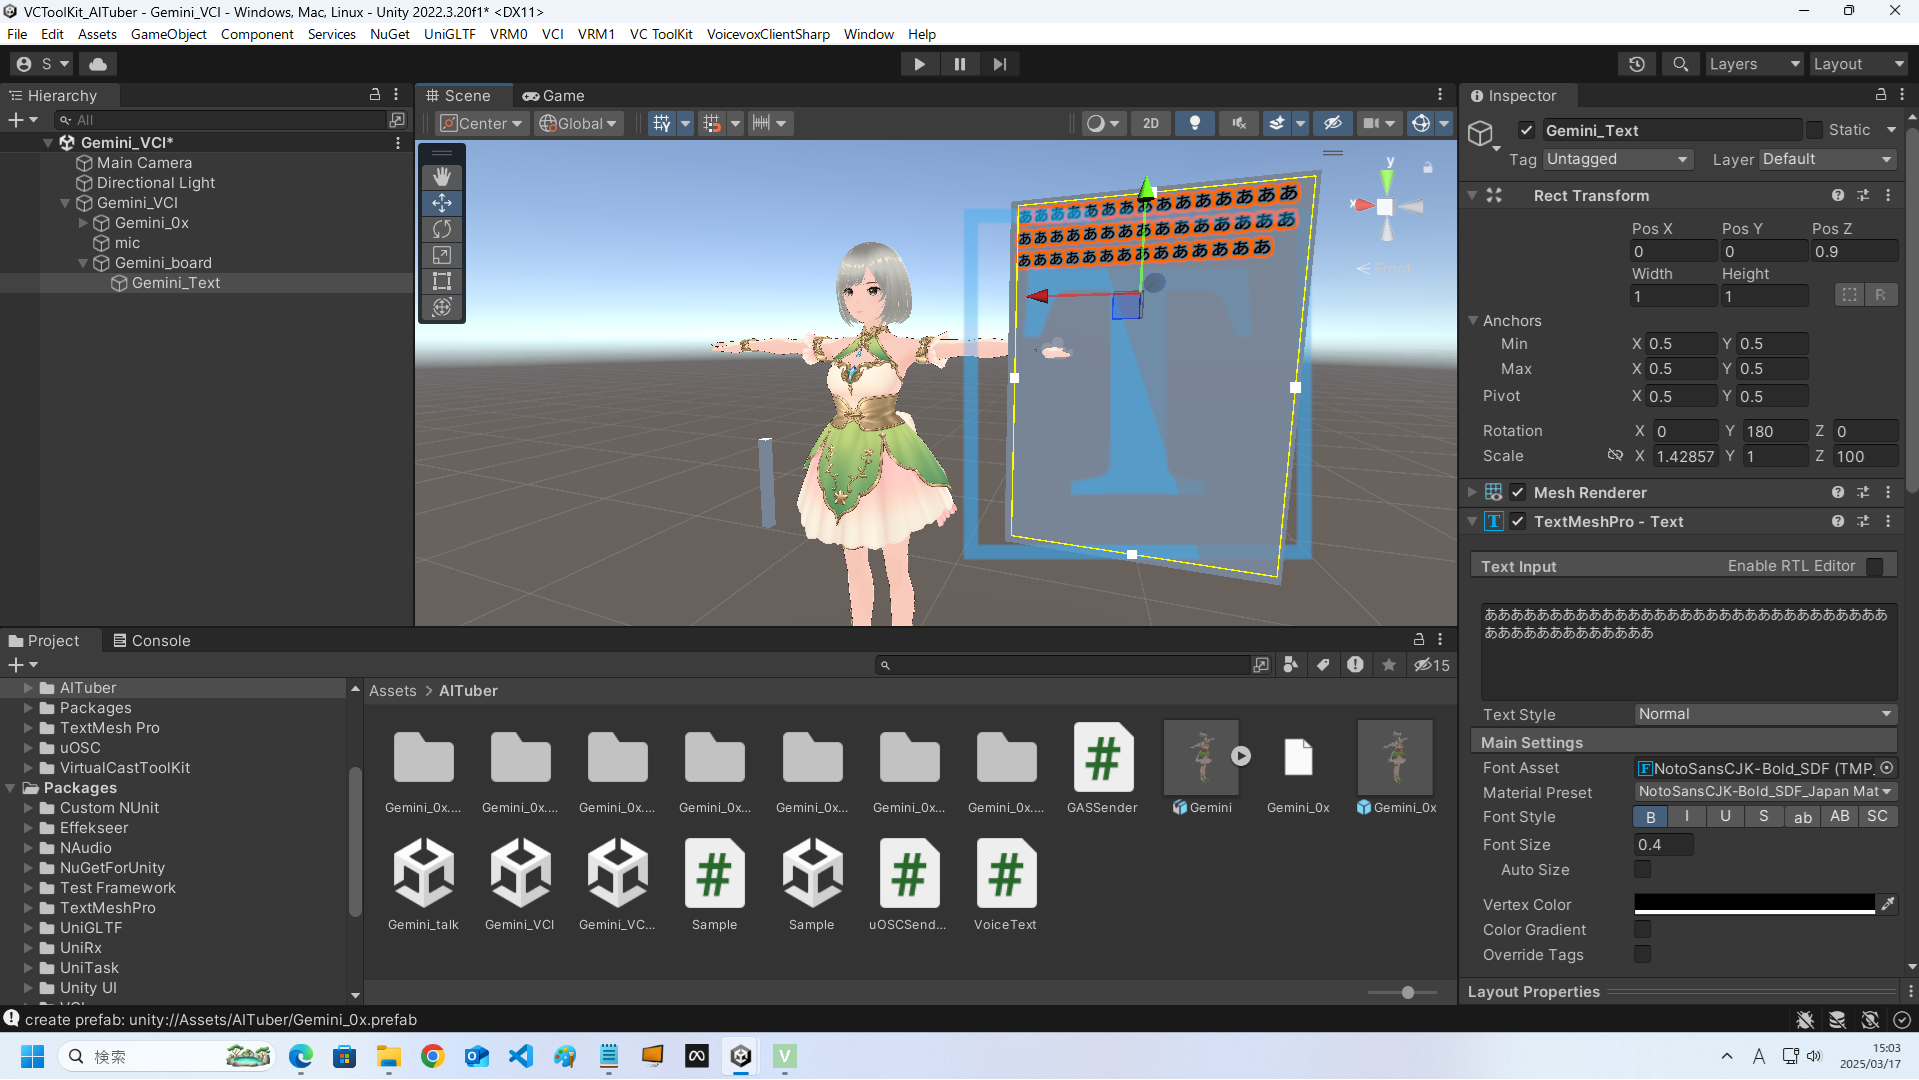The image size is (1919, 1080).
Task: Switch to the Console tab
Action: tap(152, 641)
